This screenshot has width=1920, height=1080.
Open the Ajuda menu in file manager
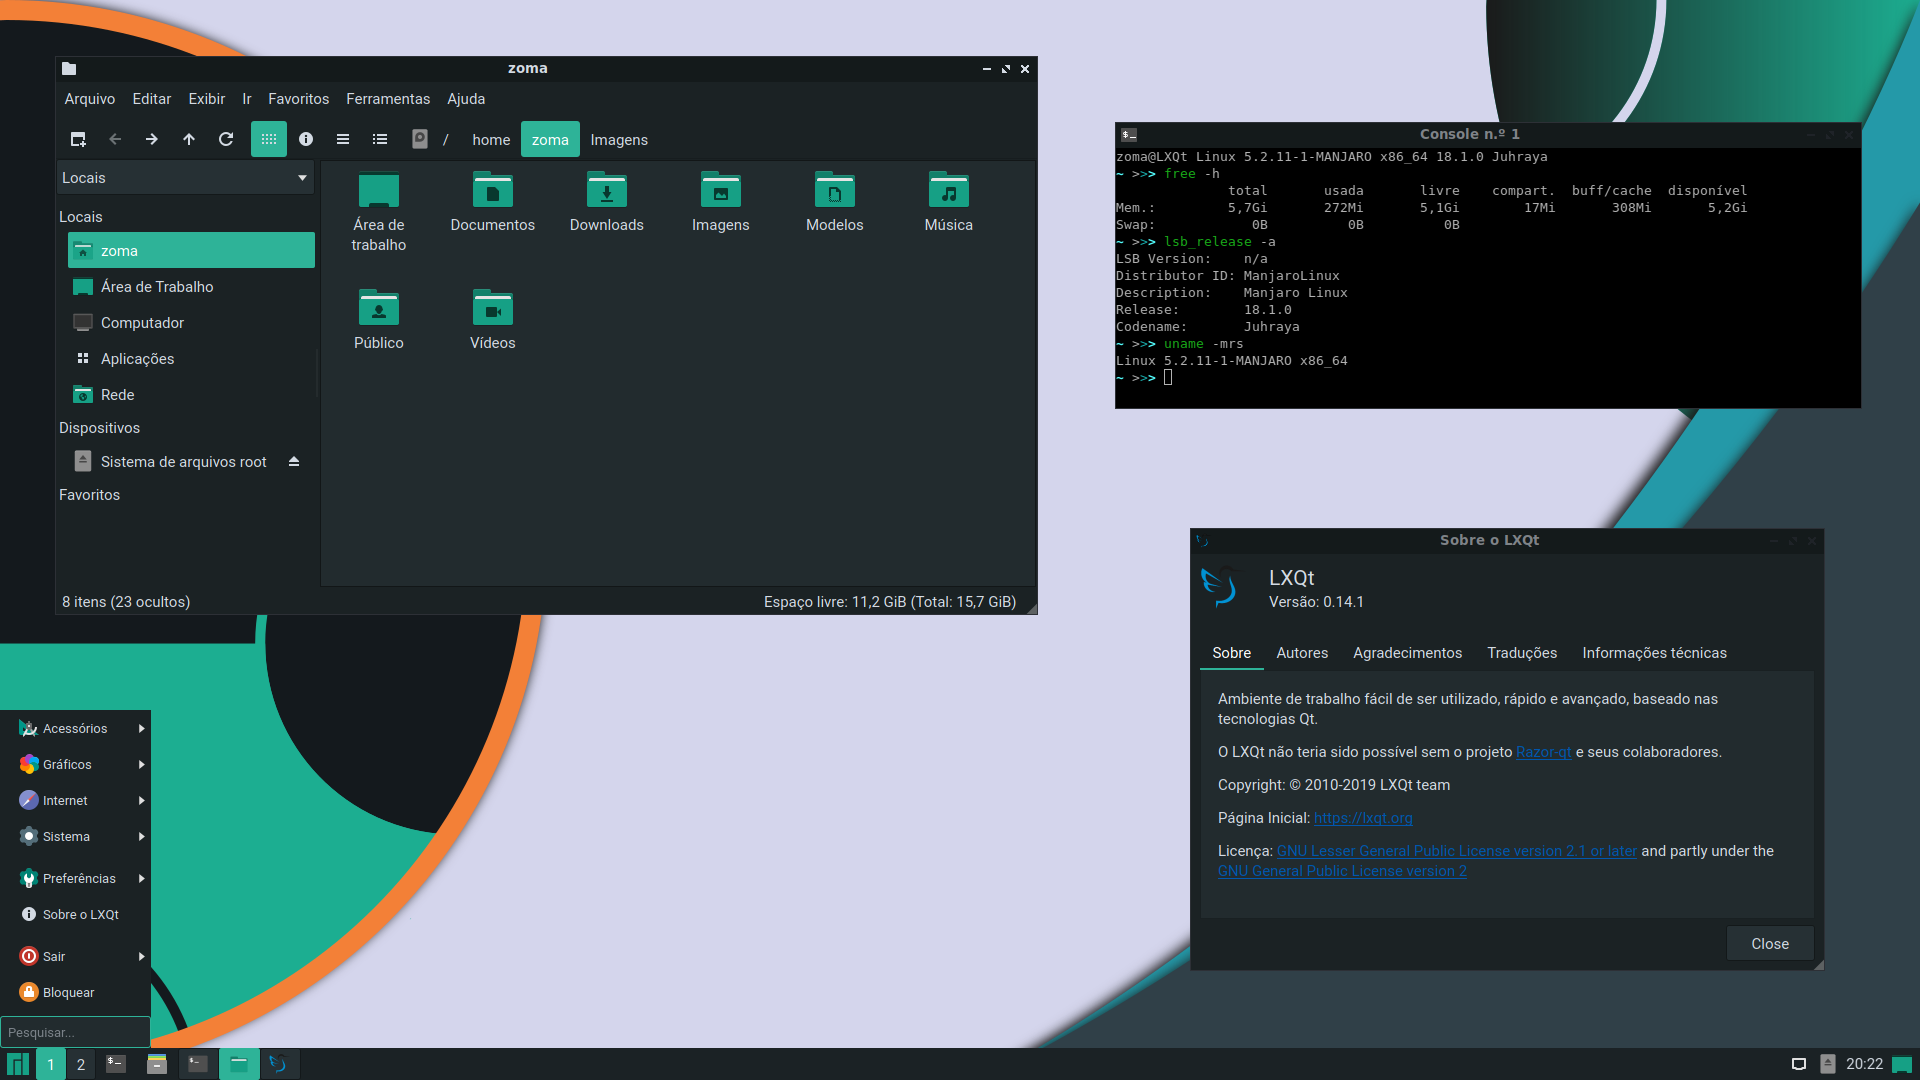click(x=466, y=99)
